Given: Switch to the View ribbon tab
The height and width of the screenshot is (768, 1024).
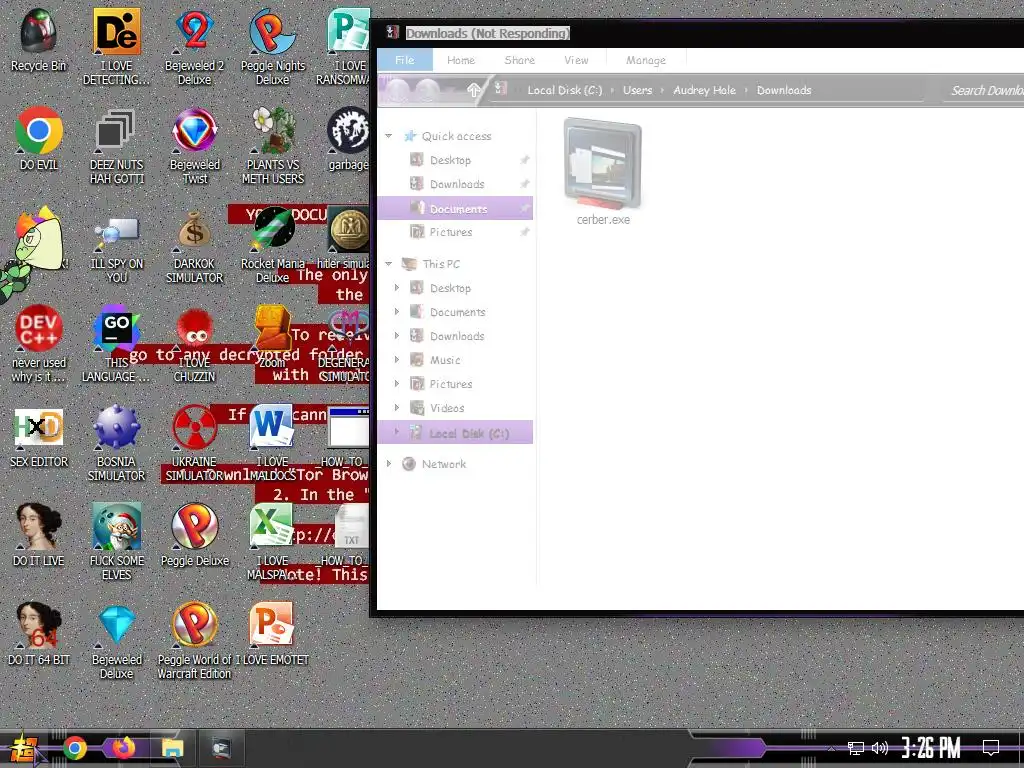Looking at the screenshot, I should (576, 59).
